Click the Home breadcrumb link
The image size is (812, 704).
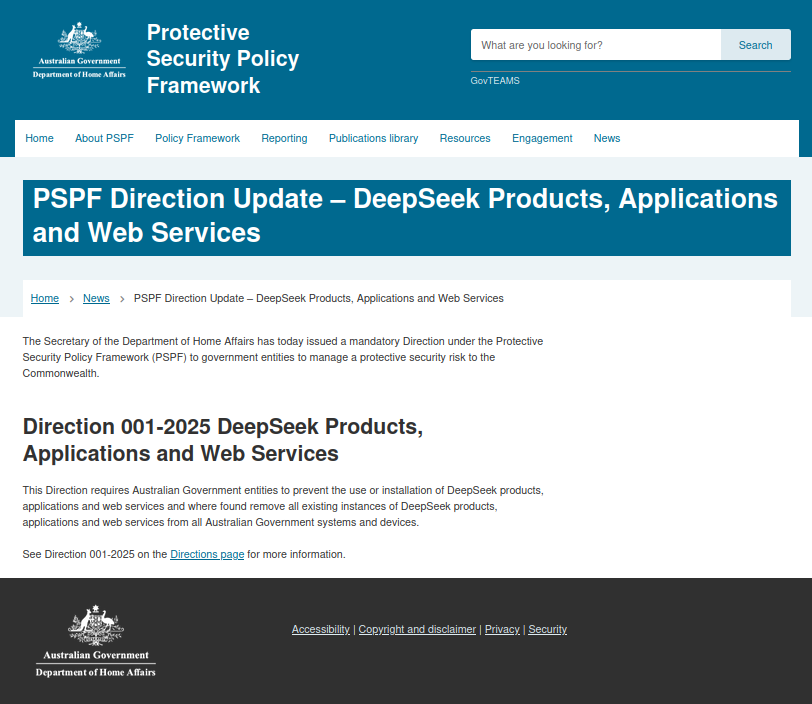(x=45, y=298)
